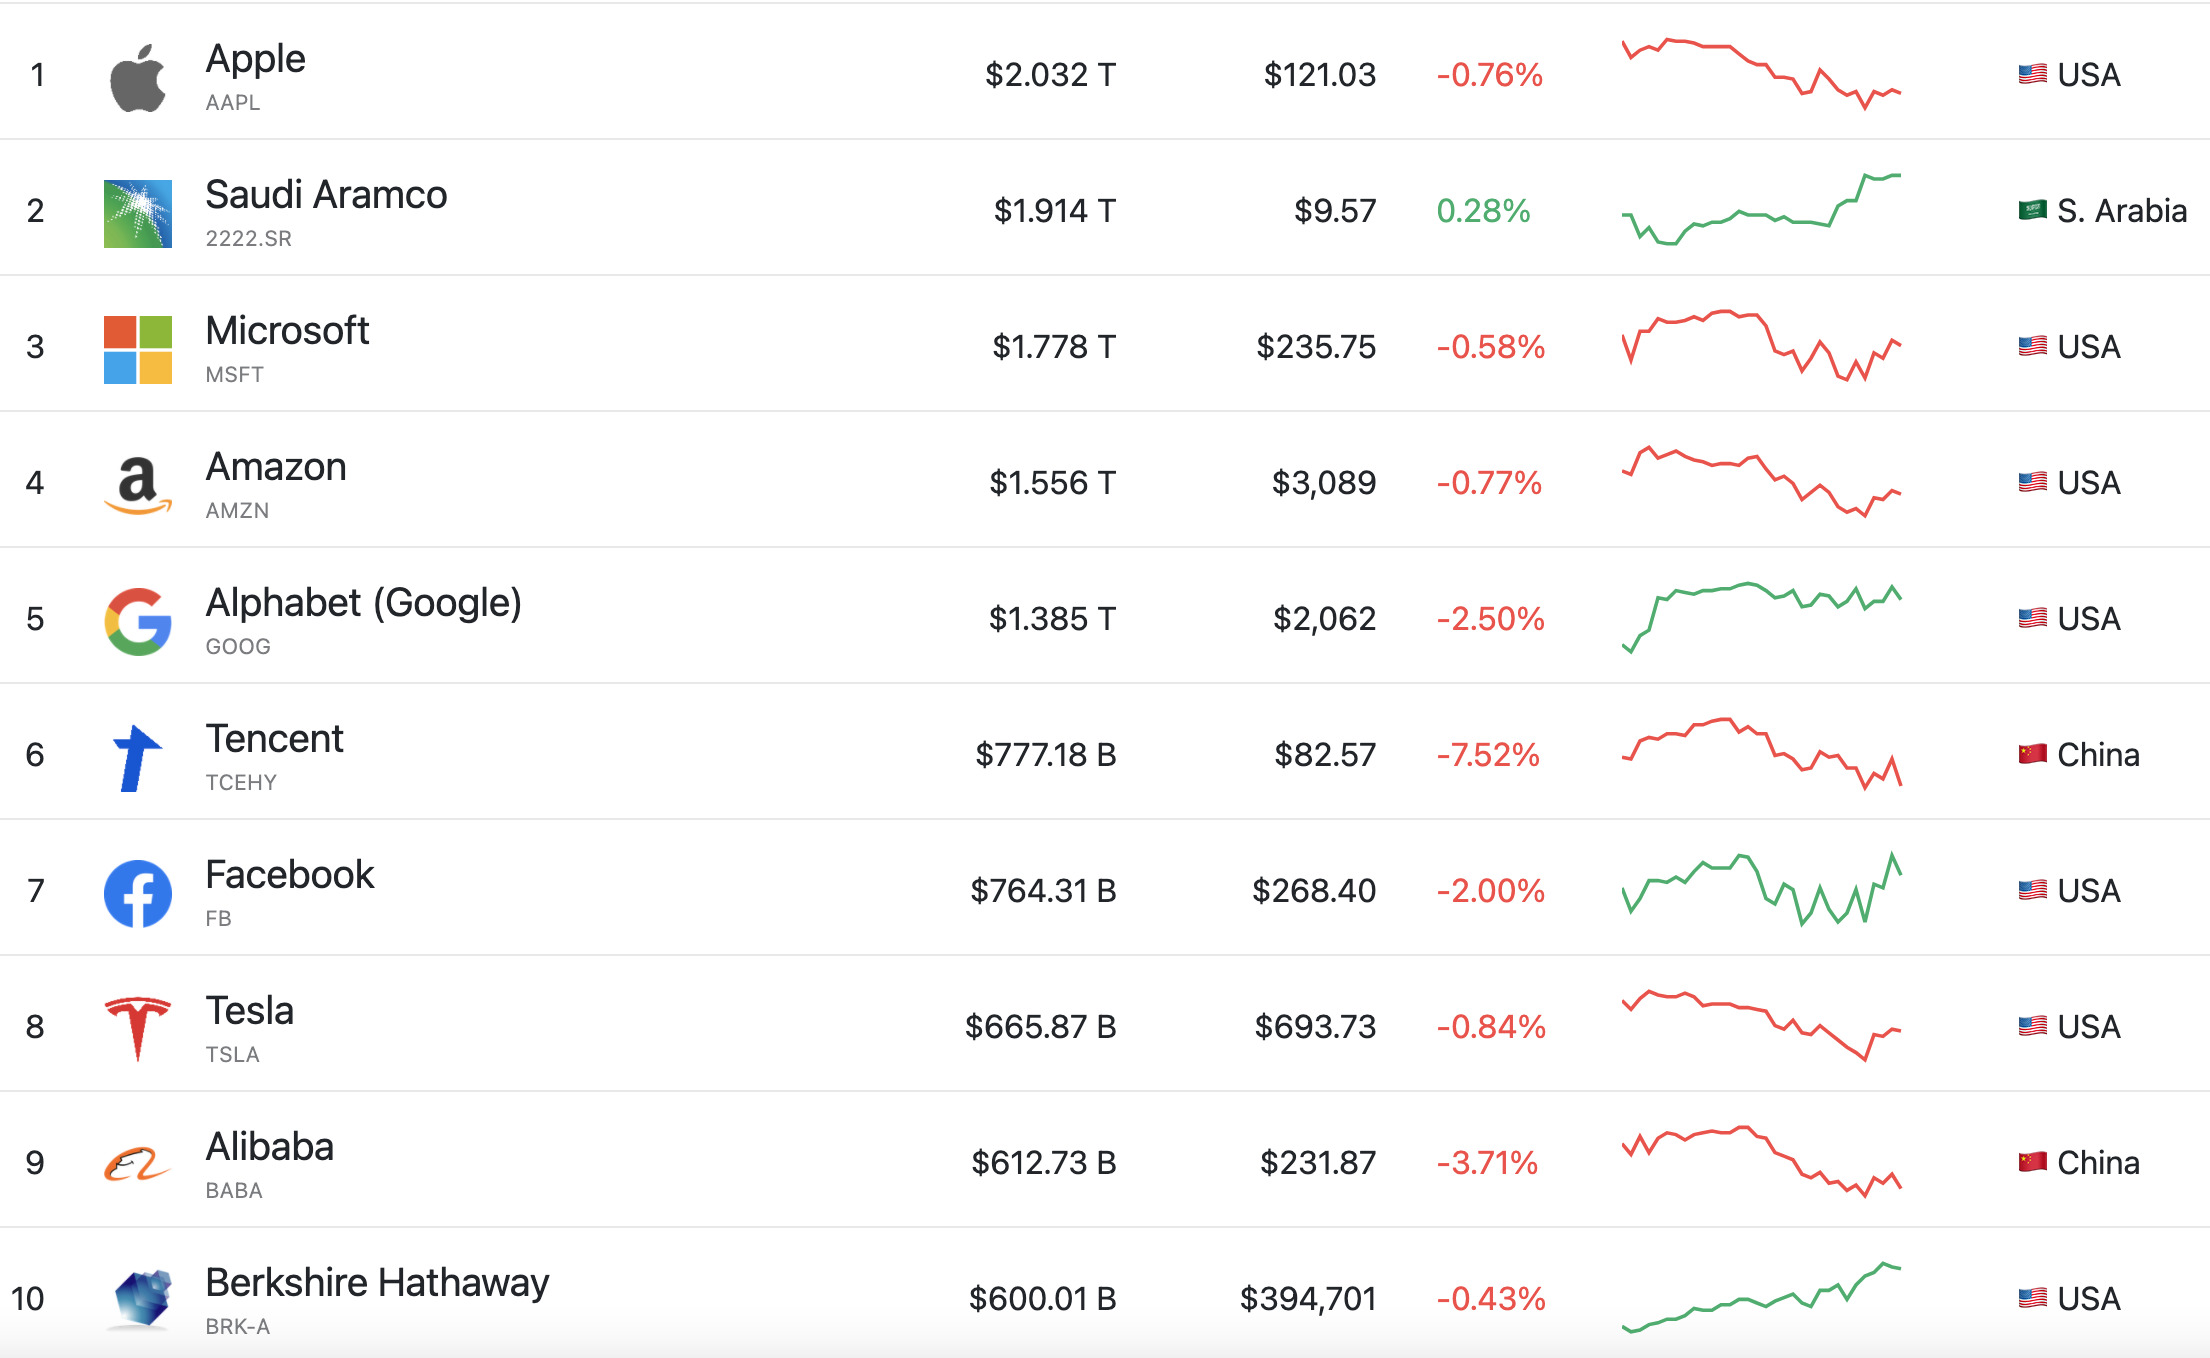
Task: Select Saudi Aramco's market cap $1.914 T
Action: click(1054, 211)
